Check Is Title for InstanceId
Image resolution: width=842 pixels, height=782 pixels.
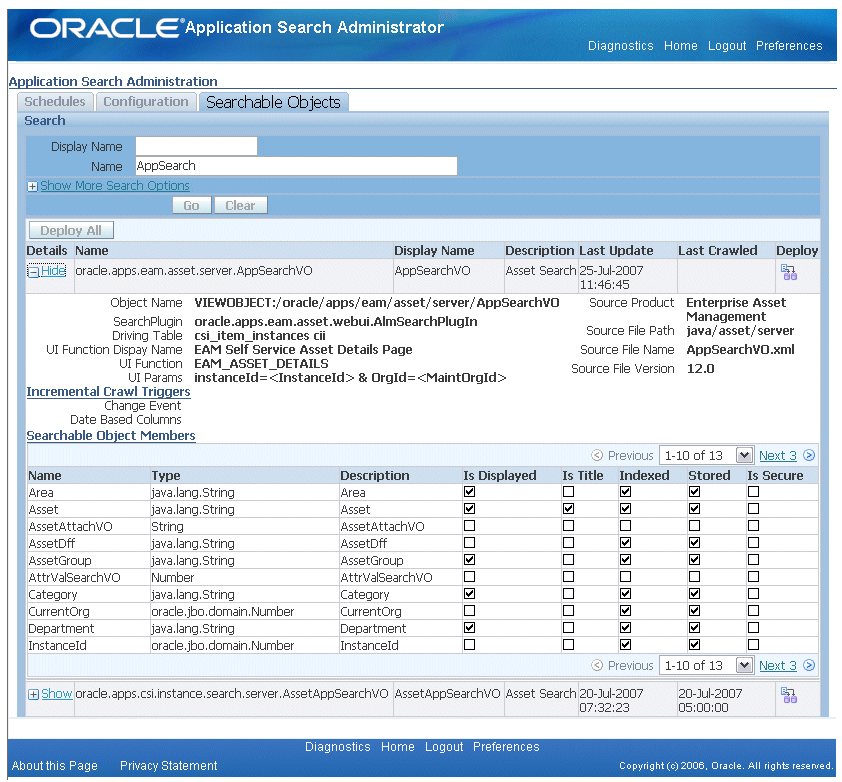pos(568,645)
